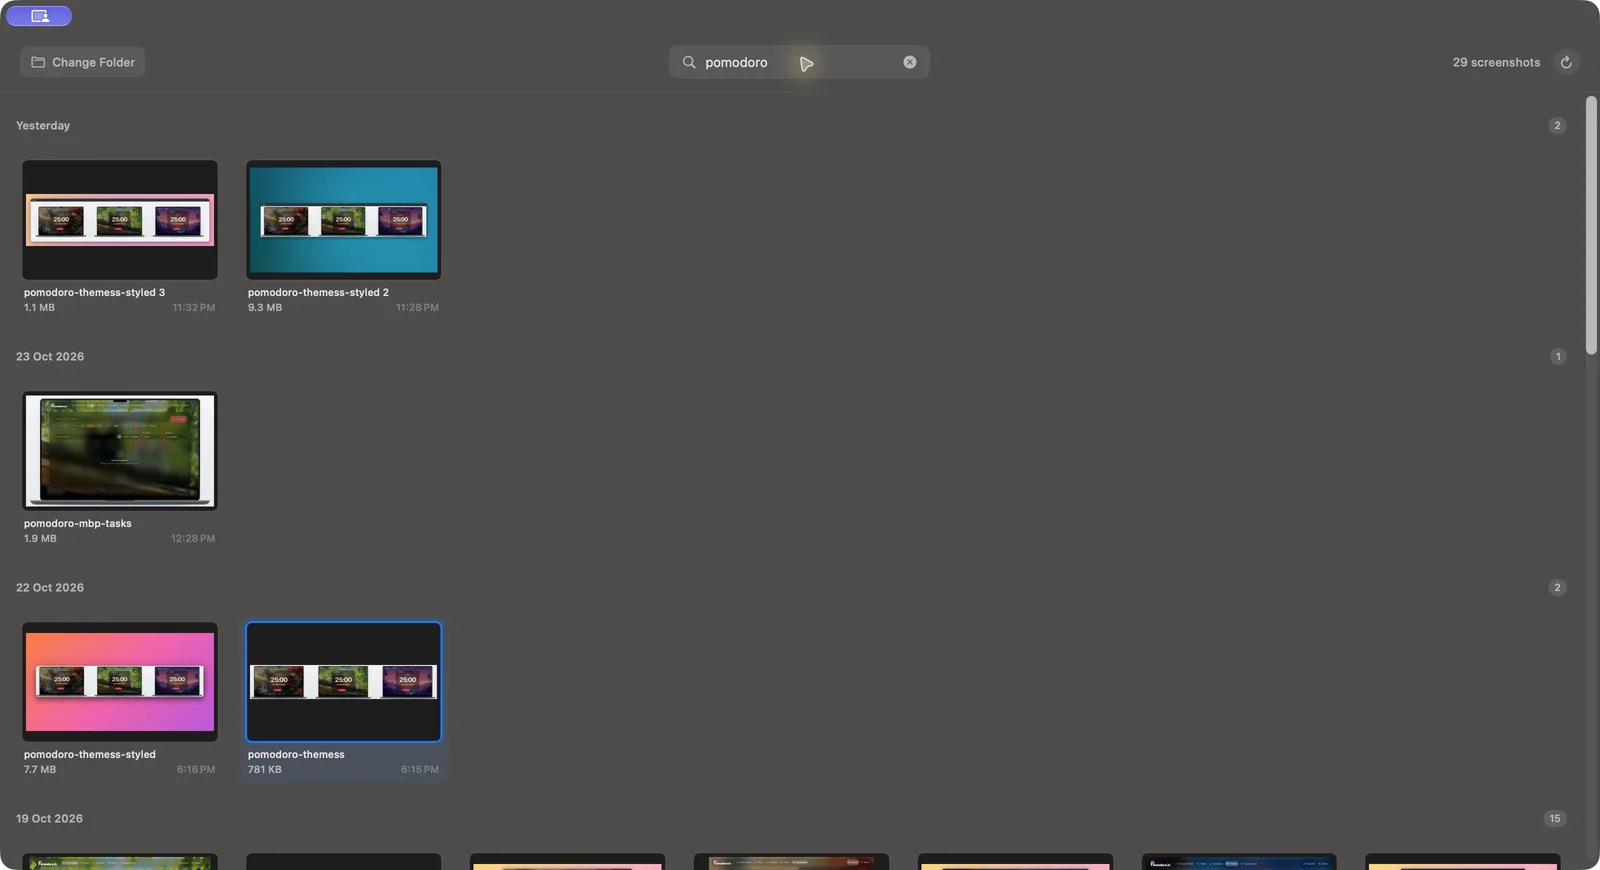
Task: Click the purple screen icon pill
Action: point(39,16)
